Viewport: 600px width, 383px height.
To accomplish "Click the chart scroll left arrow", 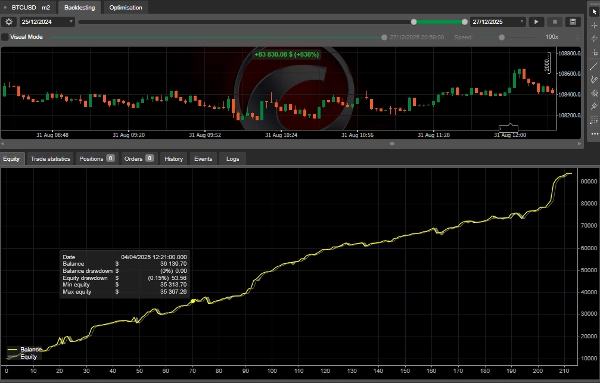I will (3, 143).
